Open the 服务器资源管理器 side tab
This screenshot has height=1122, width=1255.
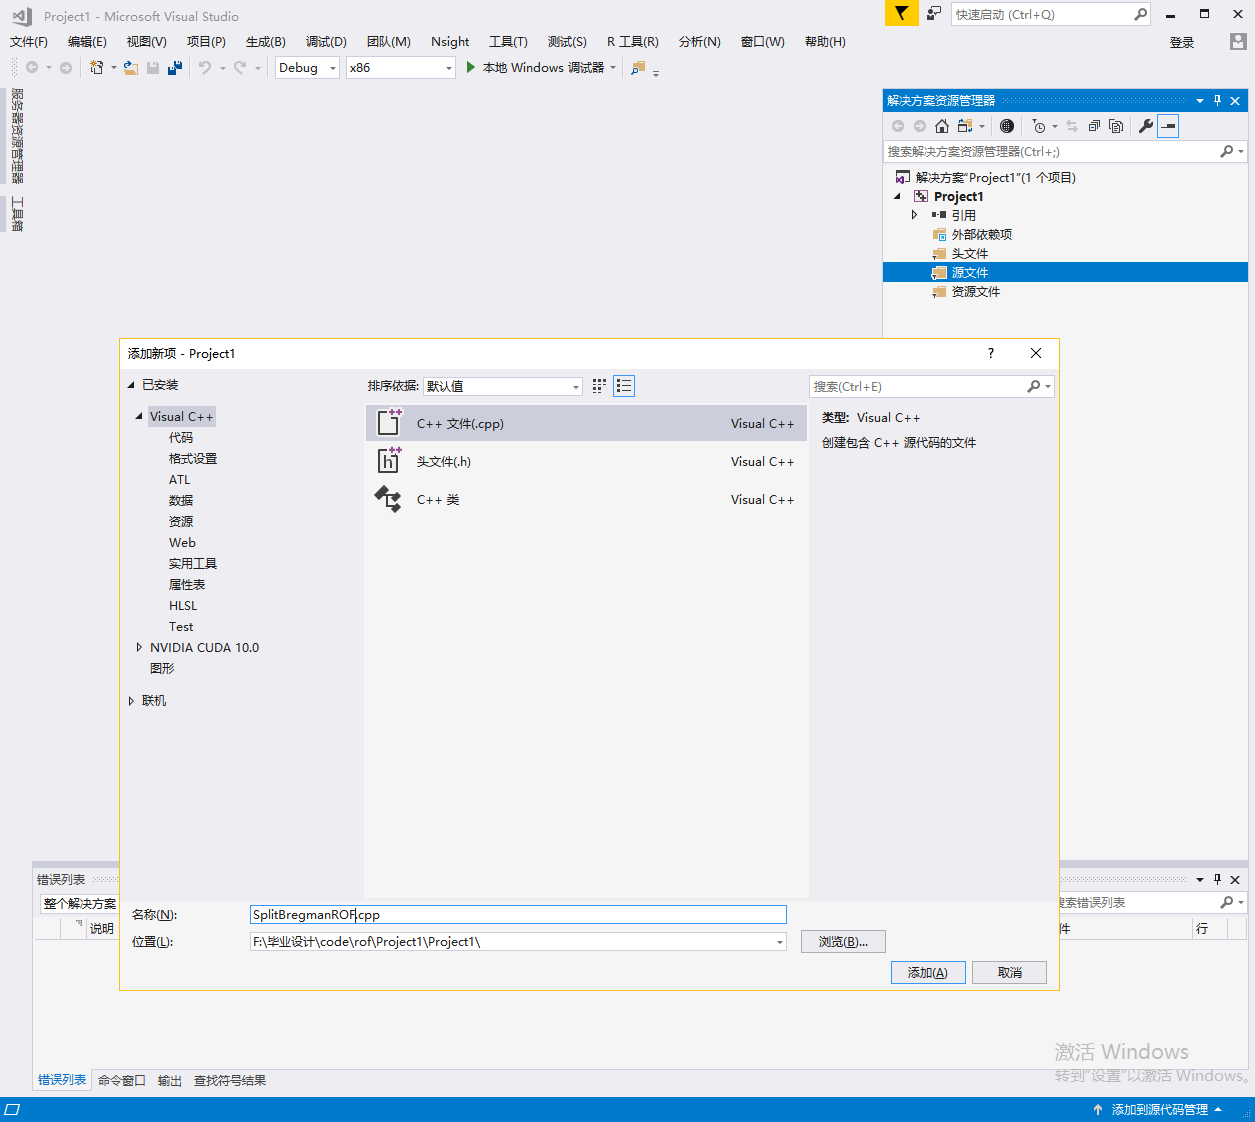17,136
